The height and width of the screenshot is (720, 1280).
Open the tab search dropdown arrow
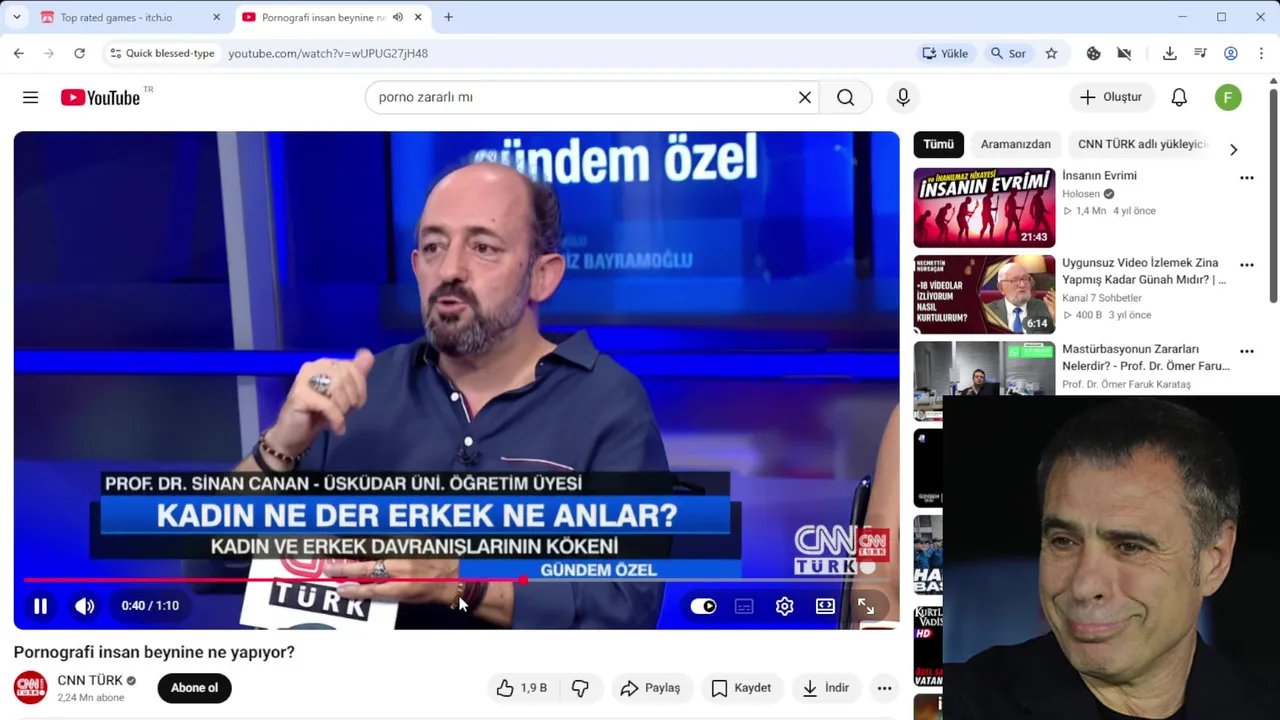pyautogui.click(x=16, y=17)
